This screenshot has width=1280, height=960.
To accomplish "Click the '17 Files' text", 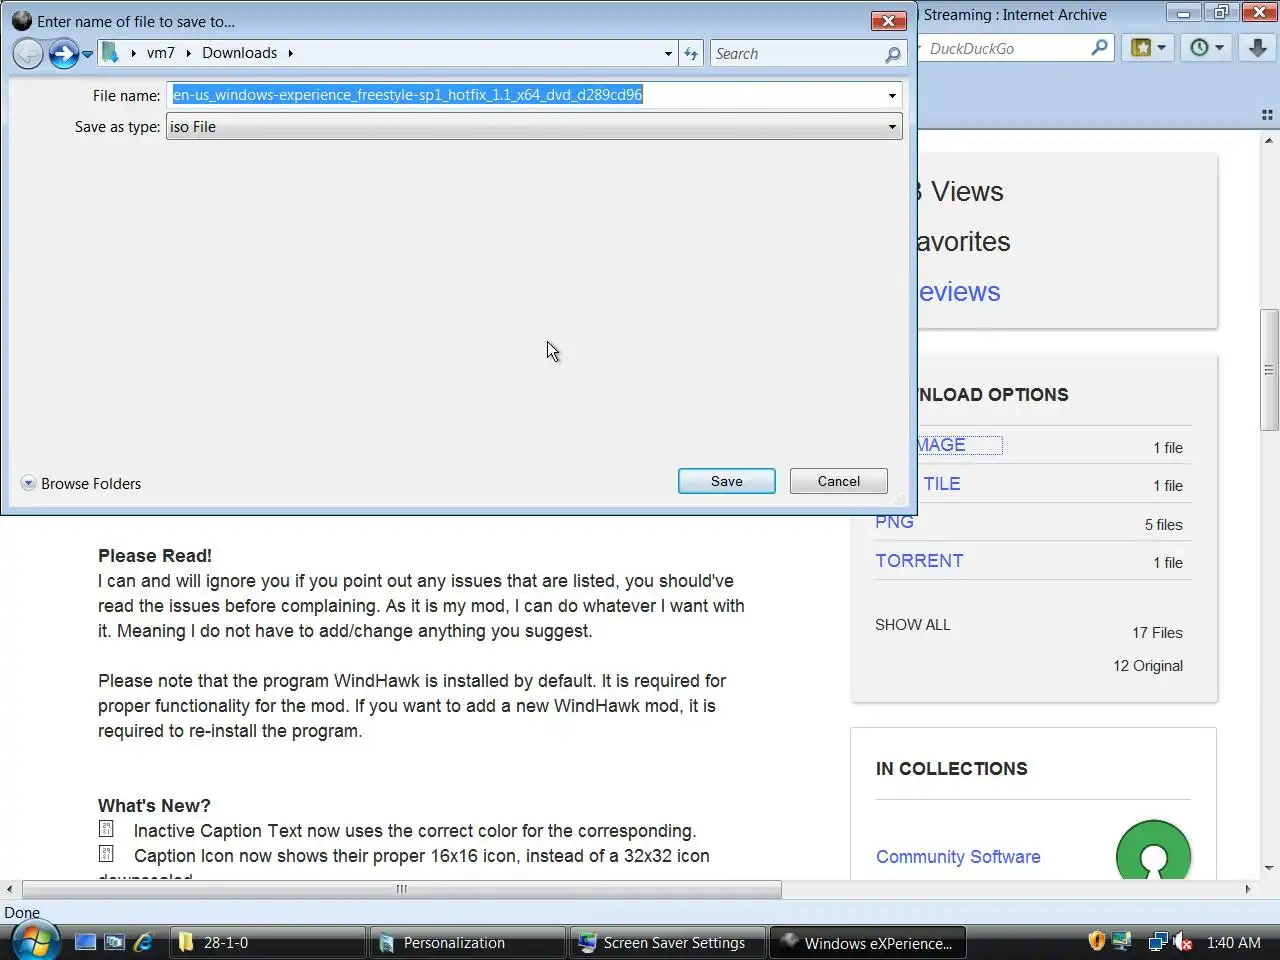I will [x=1157, y=633].
